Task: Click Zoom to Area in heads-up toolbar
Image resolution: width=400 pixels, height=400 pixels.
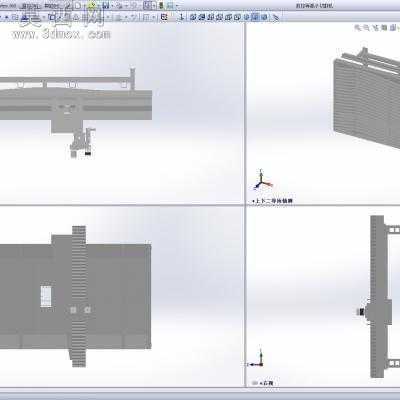Action: click(x=366, y=28)
